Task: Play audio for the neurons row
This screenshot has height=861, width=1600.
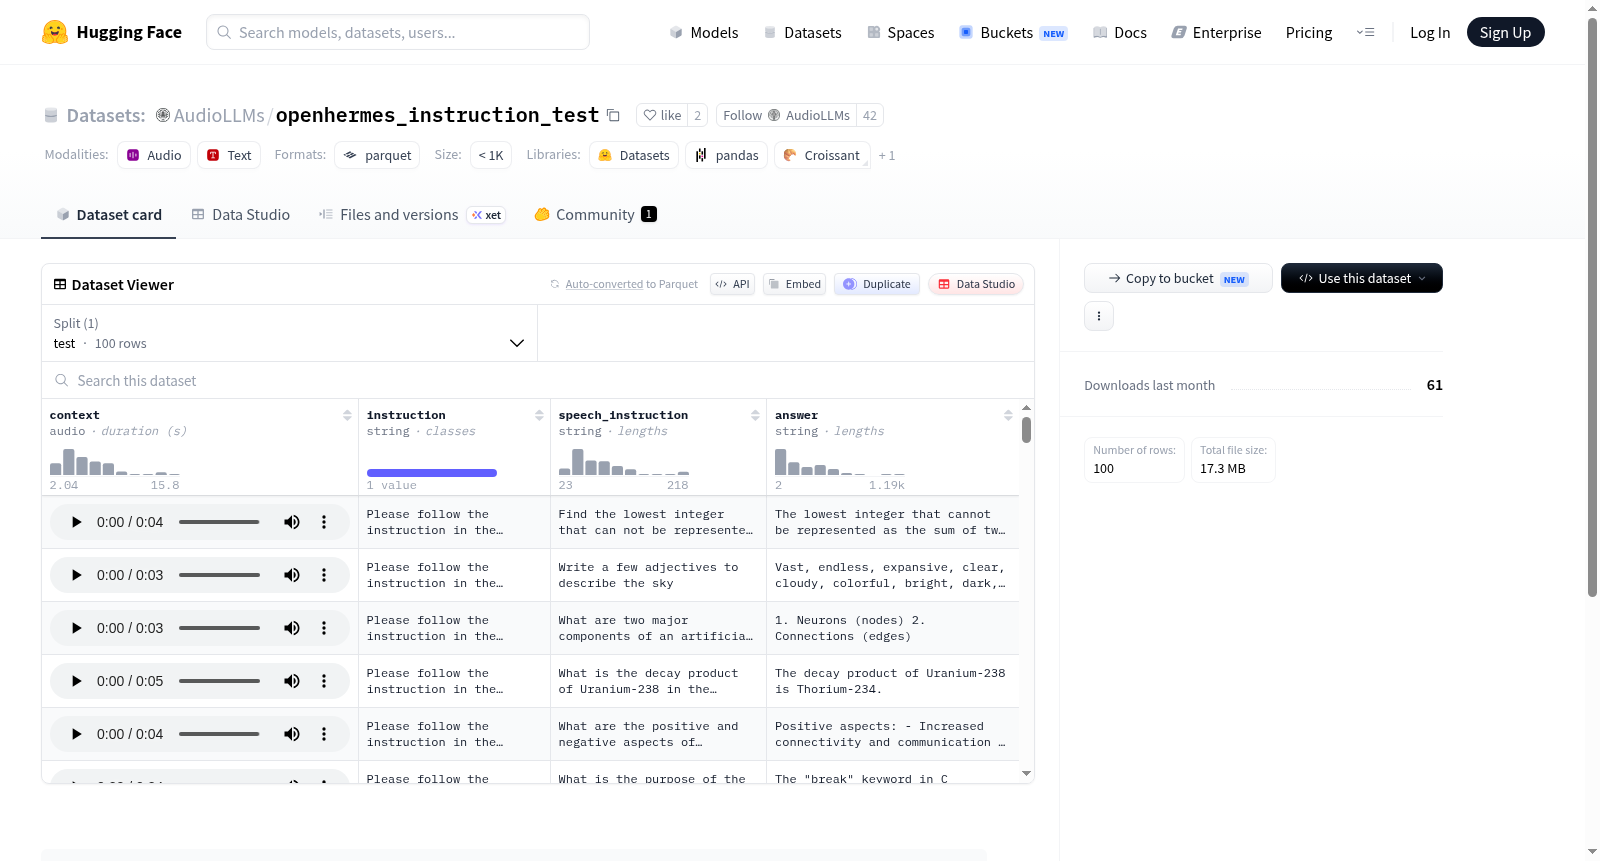Action: click(x=76, y=628)
